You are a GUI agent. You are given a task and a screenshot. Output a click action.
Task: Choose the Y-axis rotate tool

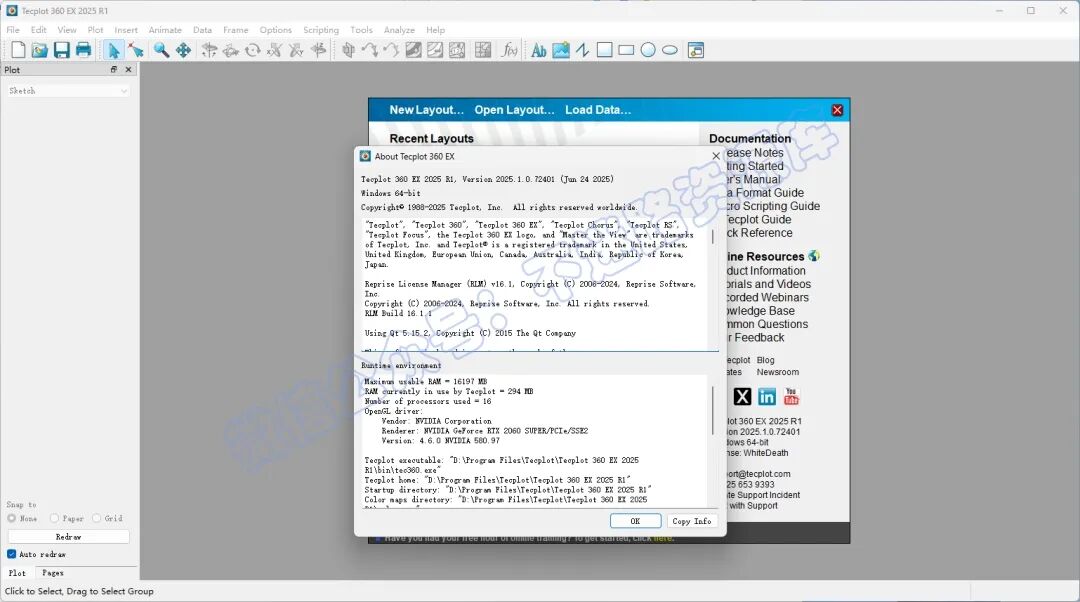pyautogui.click(x=296, y=50)
